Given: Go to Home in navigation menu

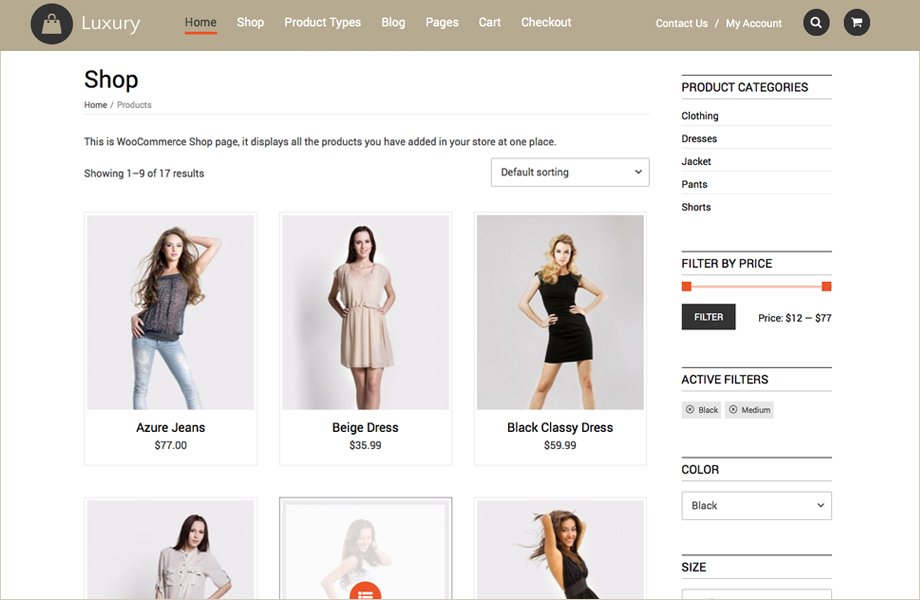Looking at the screenshot, I should coord(201,22).
